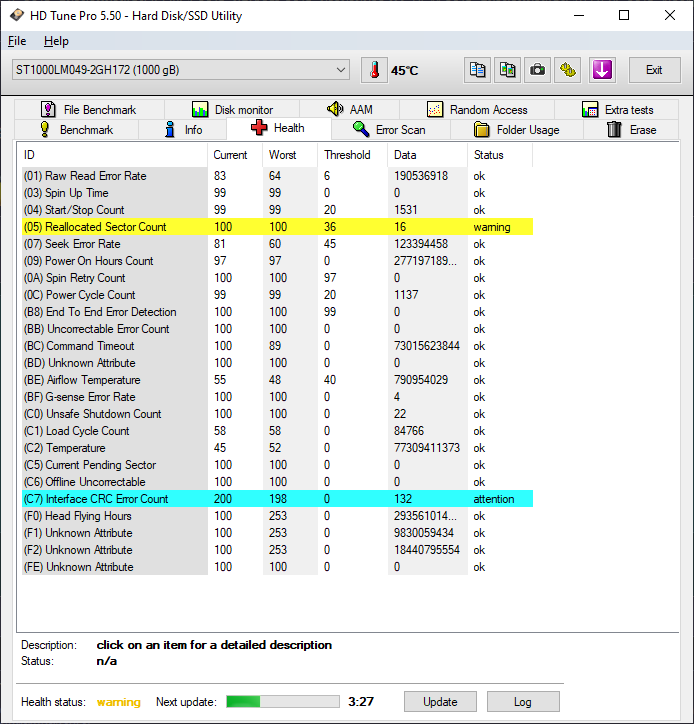This screenshot has width=694, height=724.
Task: Click the HD Tune app title icon
Action: (x=17, y=15)
